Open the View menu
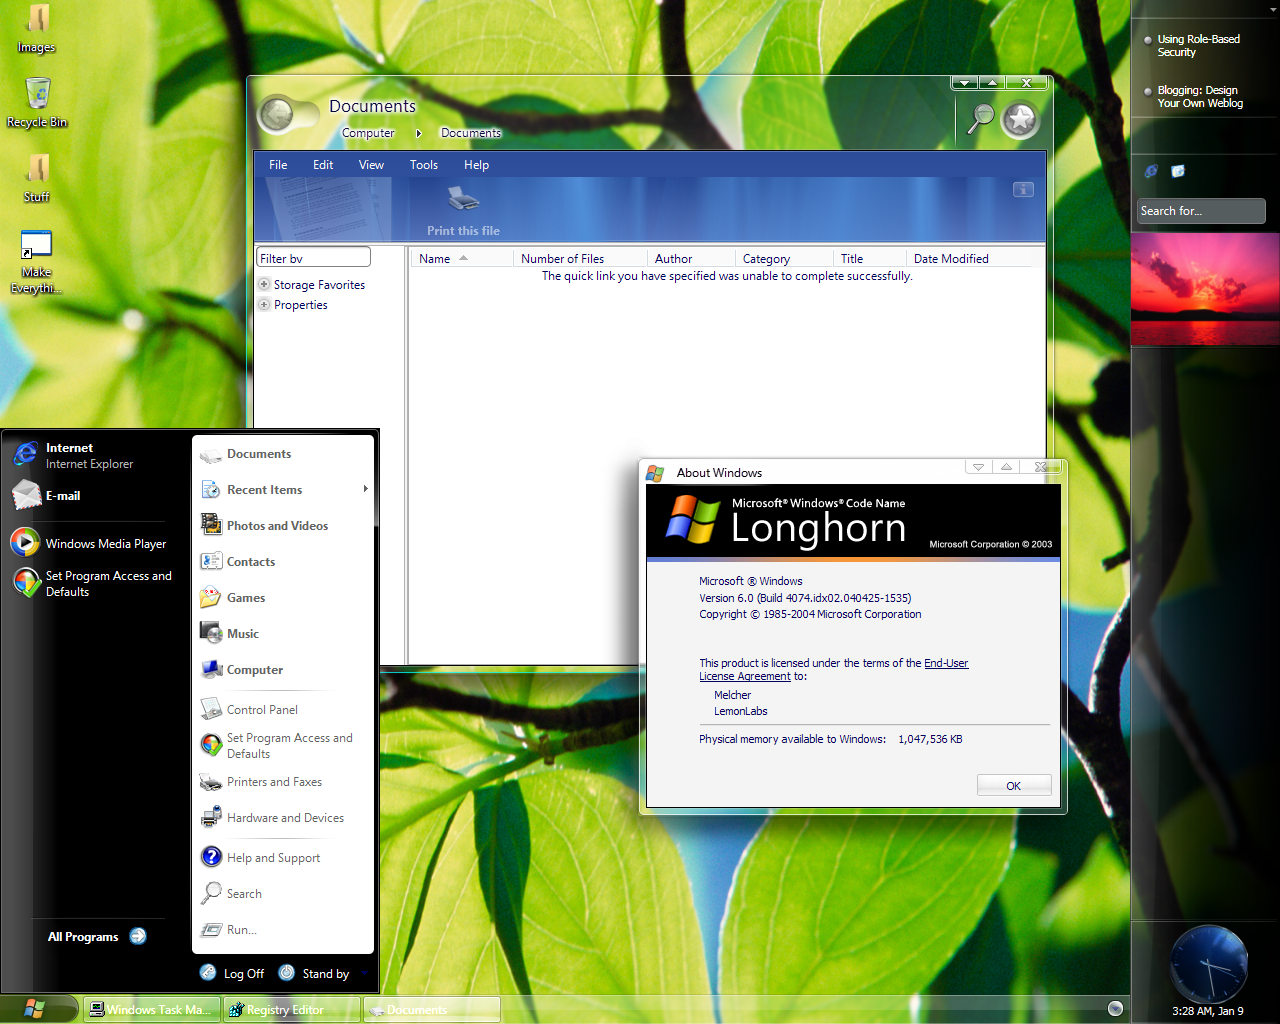Viewport: 1280px width, 1024px height. (371, 165)
